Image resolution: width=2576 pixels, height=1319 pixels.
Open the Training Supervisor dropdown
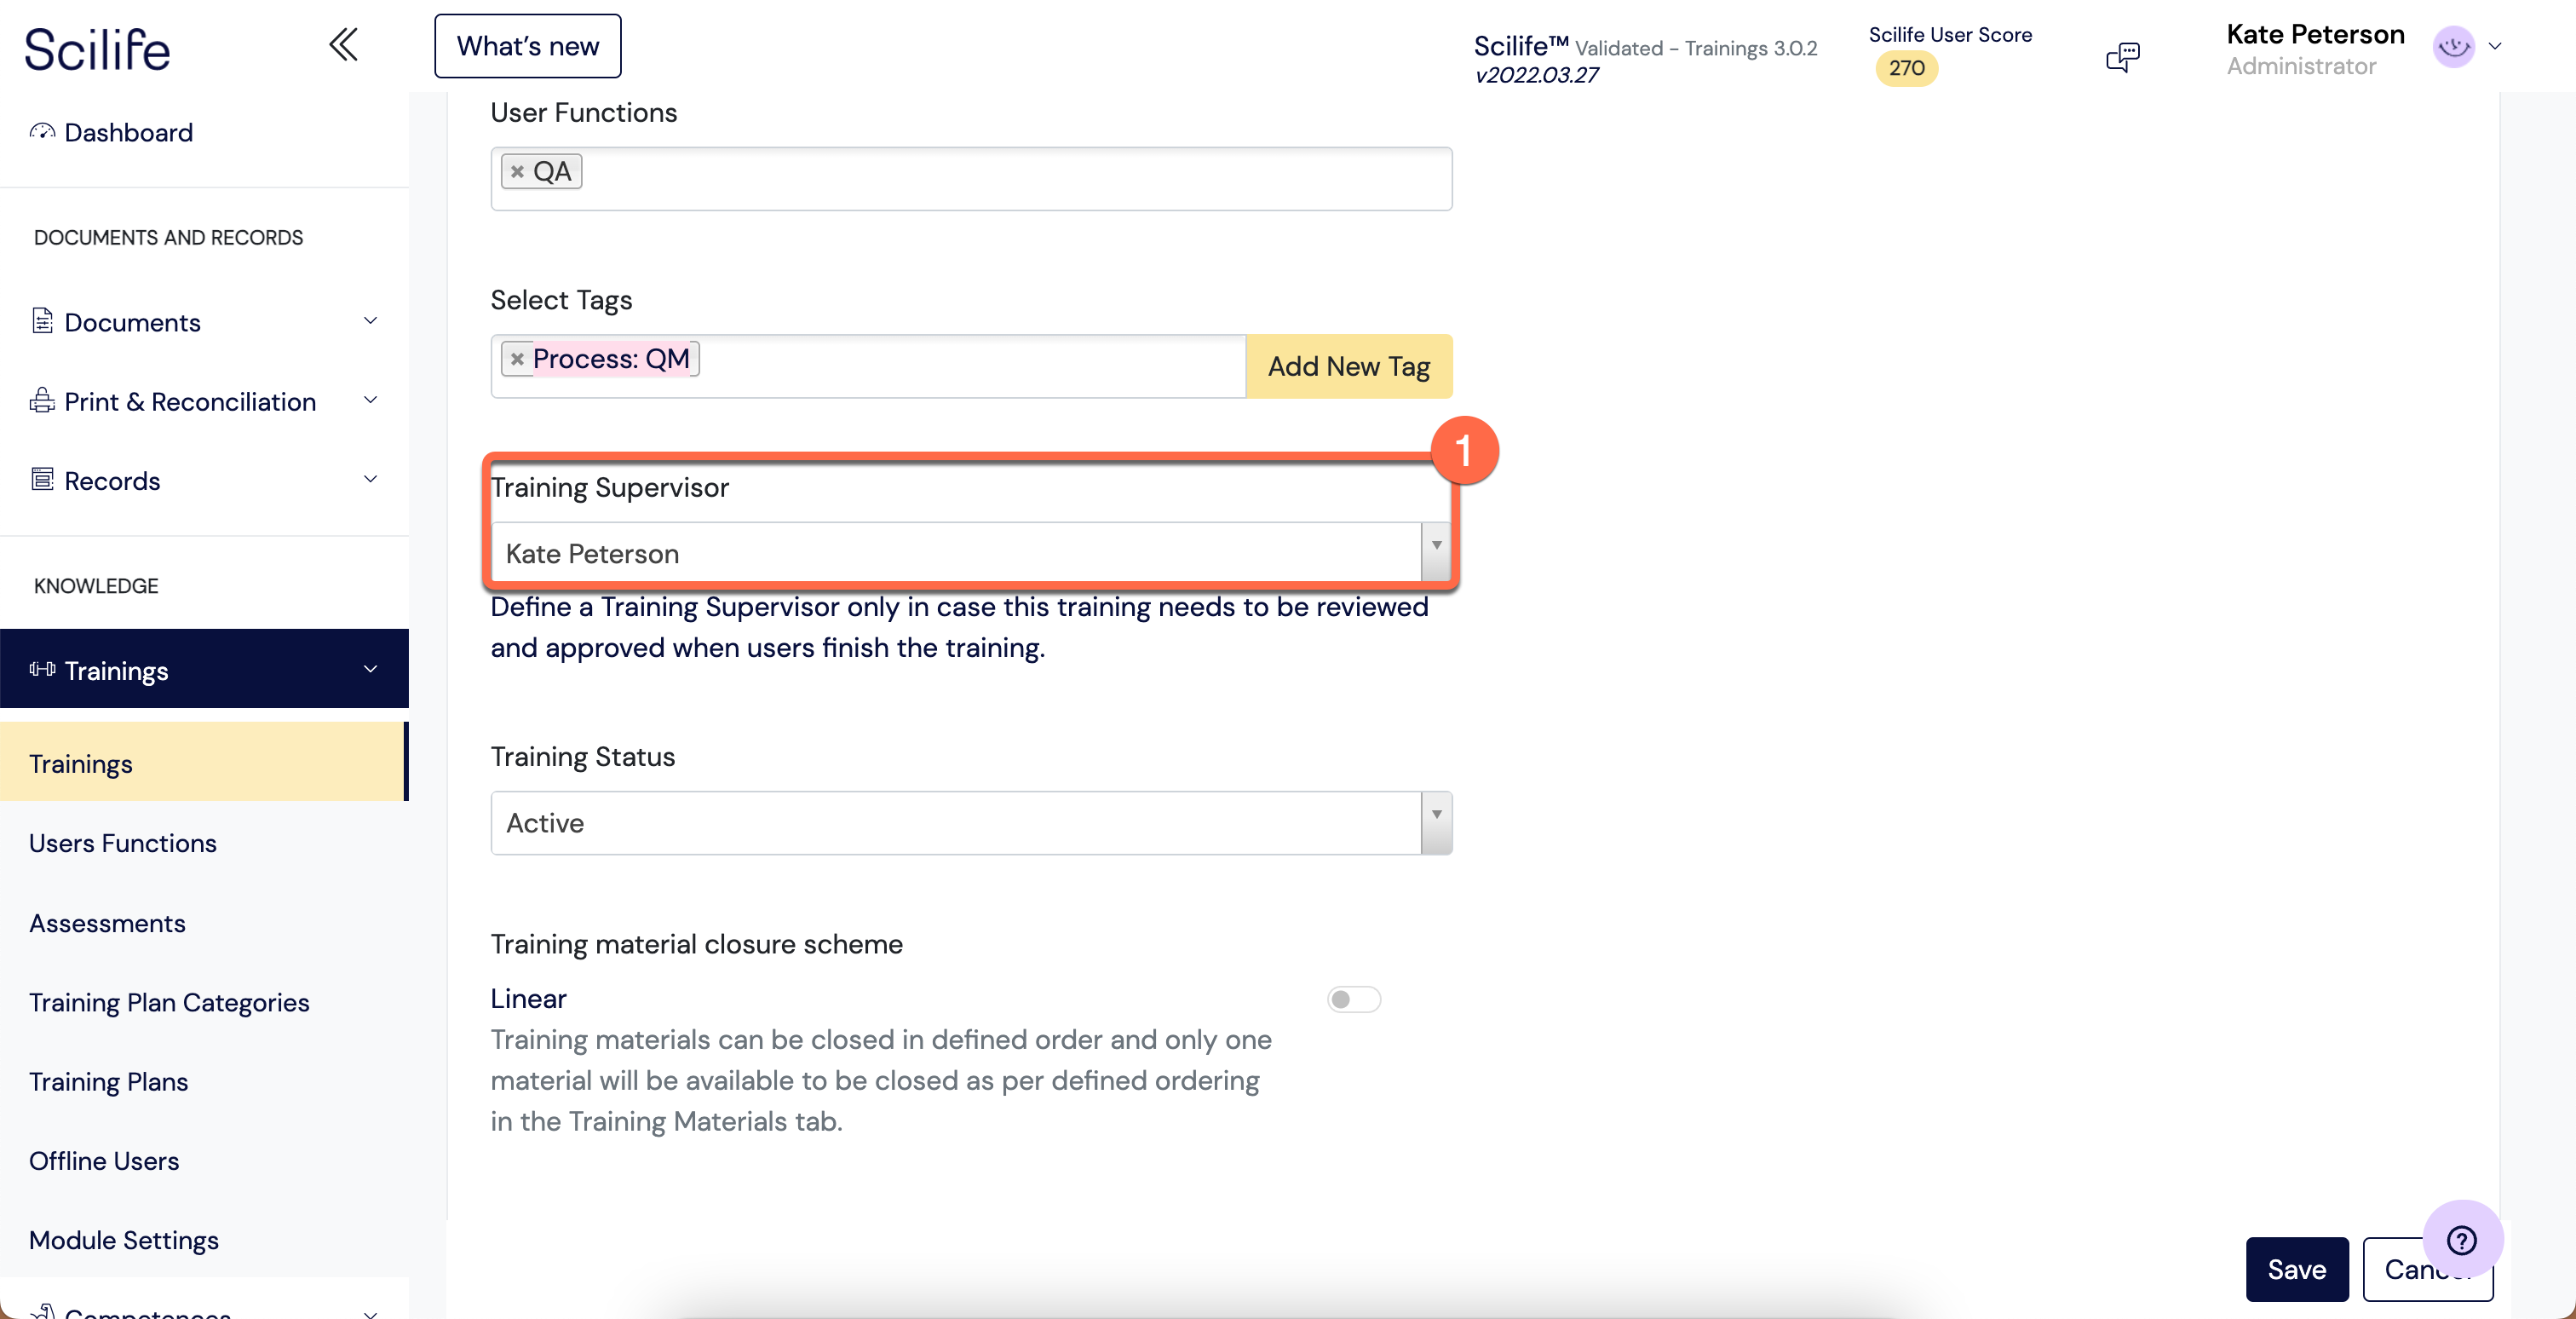click(x=1435, y=552)
